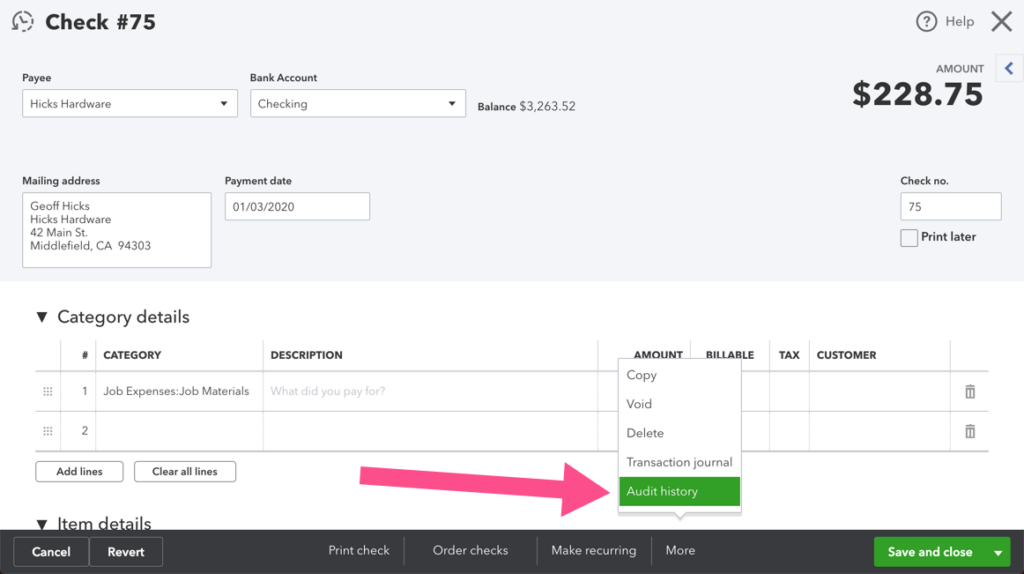The image size is (1024, 574).
Task: Edit the Check no. field
Action: pos(950,206)
